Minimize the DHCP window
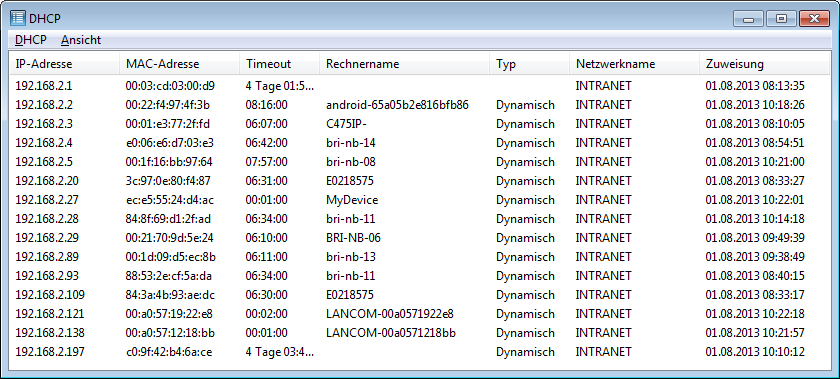 748,19
